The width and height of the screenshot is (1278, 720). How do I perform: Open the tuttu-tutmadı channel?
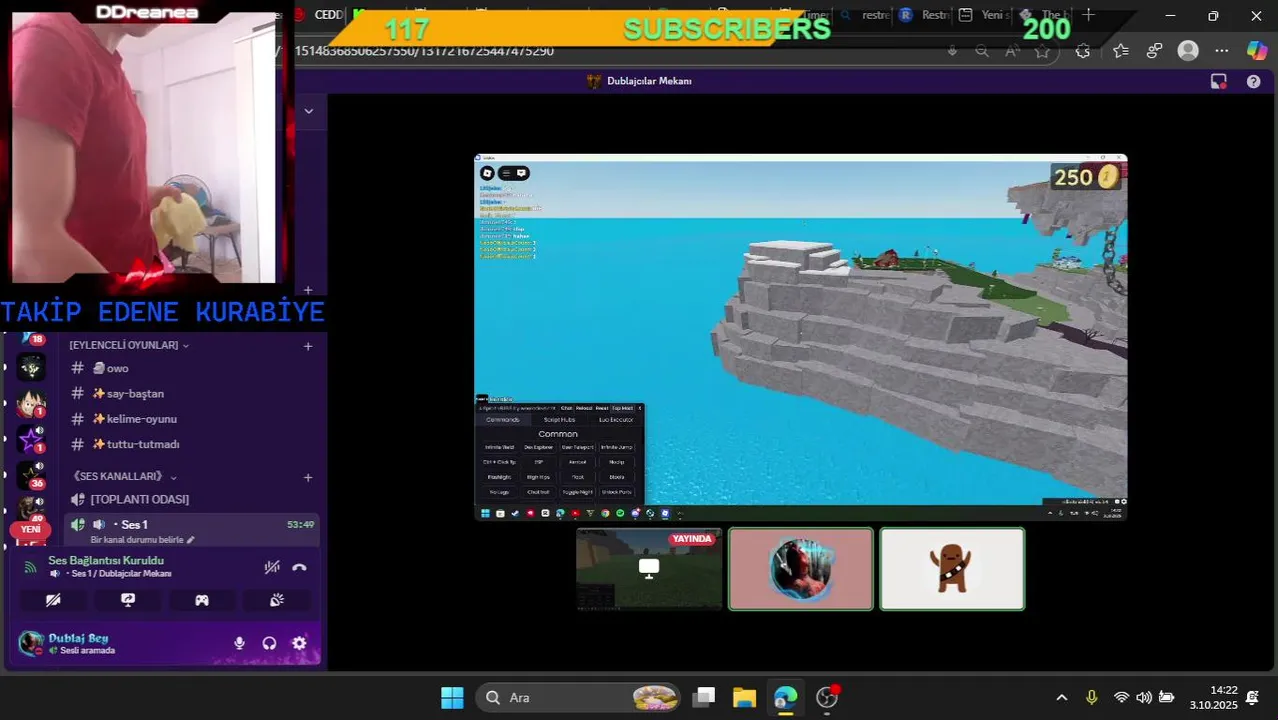point(192,444)
